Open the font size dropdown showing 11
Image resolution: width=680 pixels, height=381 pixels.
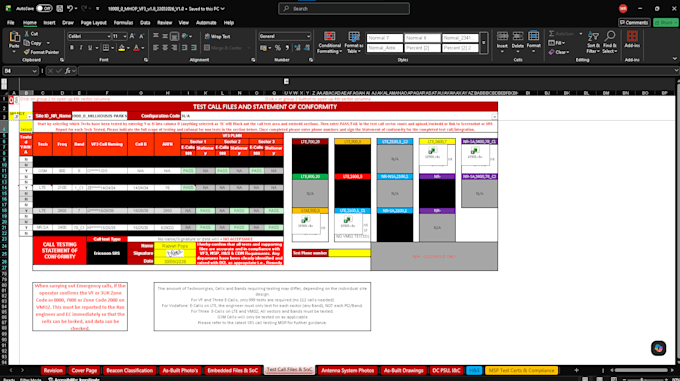click(x=125, y=36)
